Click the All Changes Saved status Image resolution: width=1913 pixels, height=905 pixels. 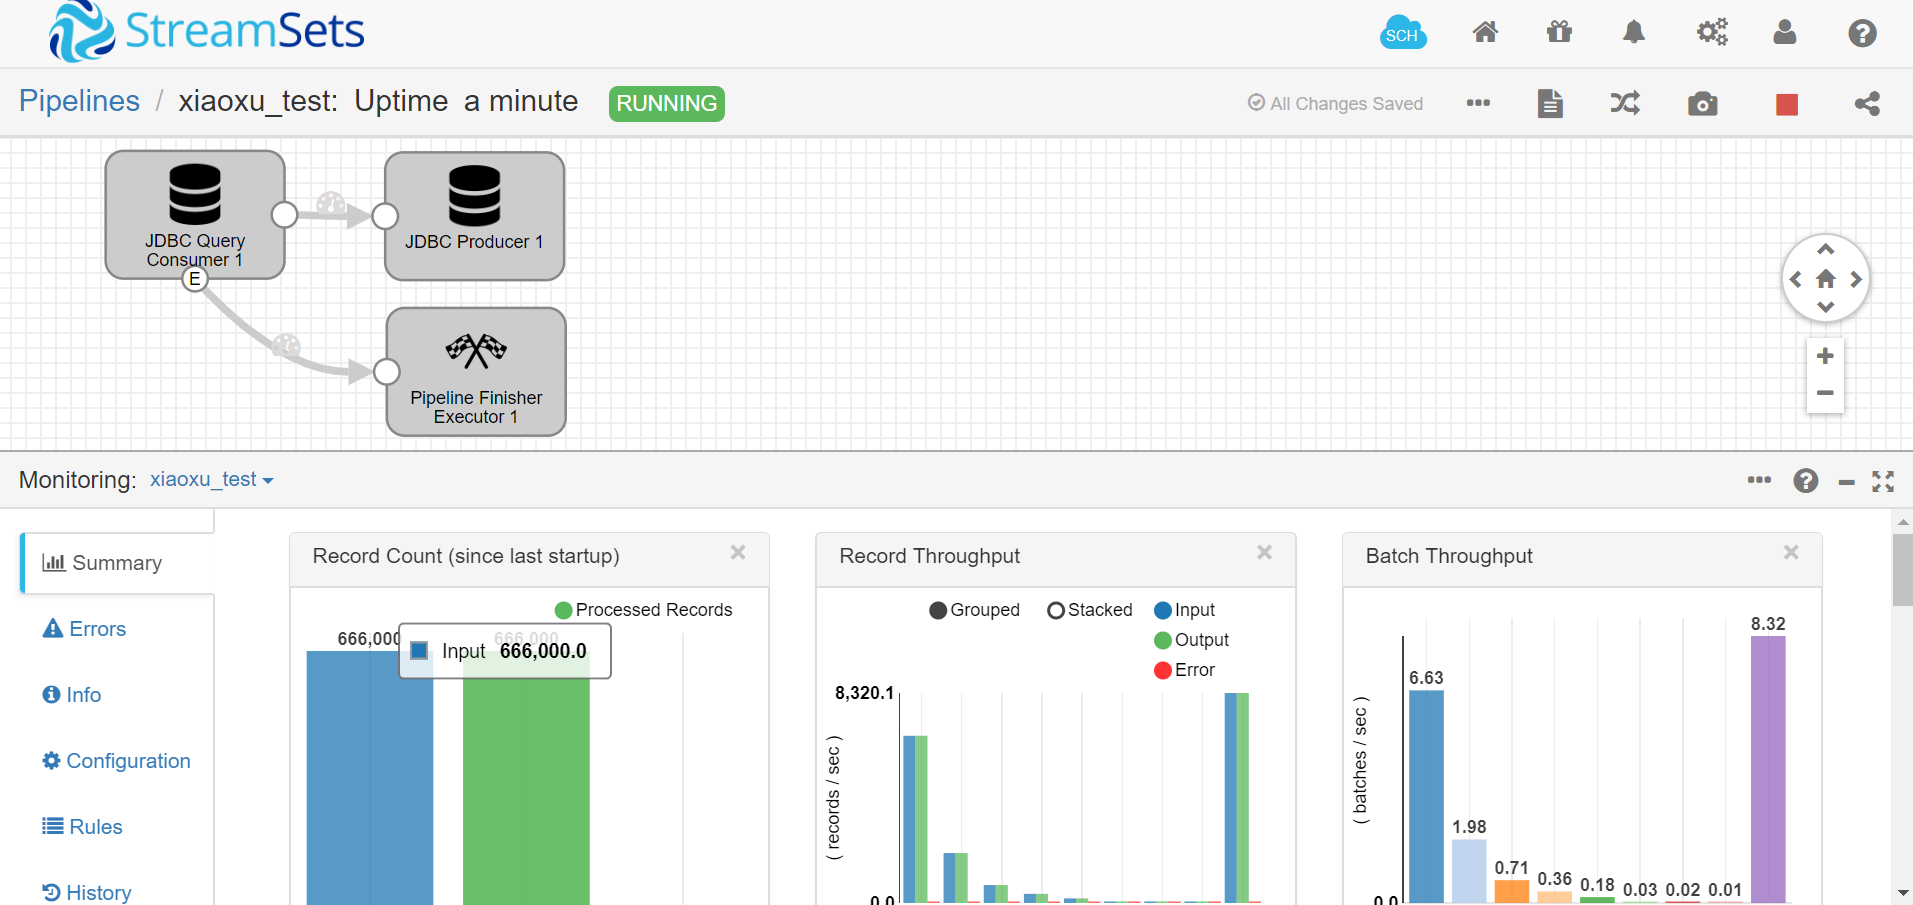(x=1335, y=103)
